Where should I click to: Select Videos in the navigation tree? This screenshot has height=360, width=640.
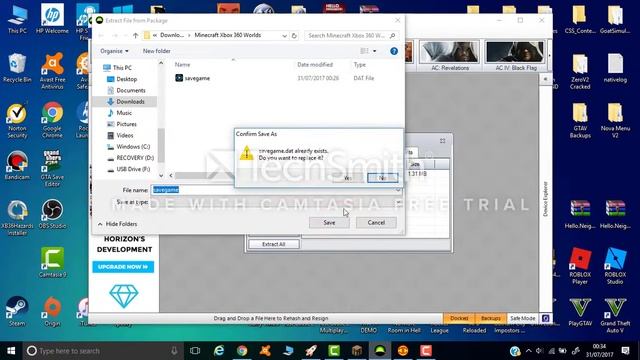click(124, 135)
